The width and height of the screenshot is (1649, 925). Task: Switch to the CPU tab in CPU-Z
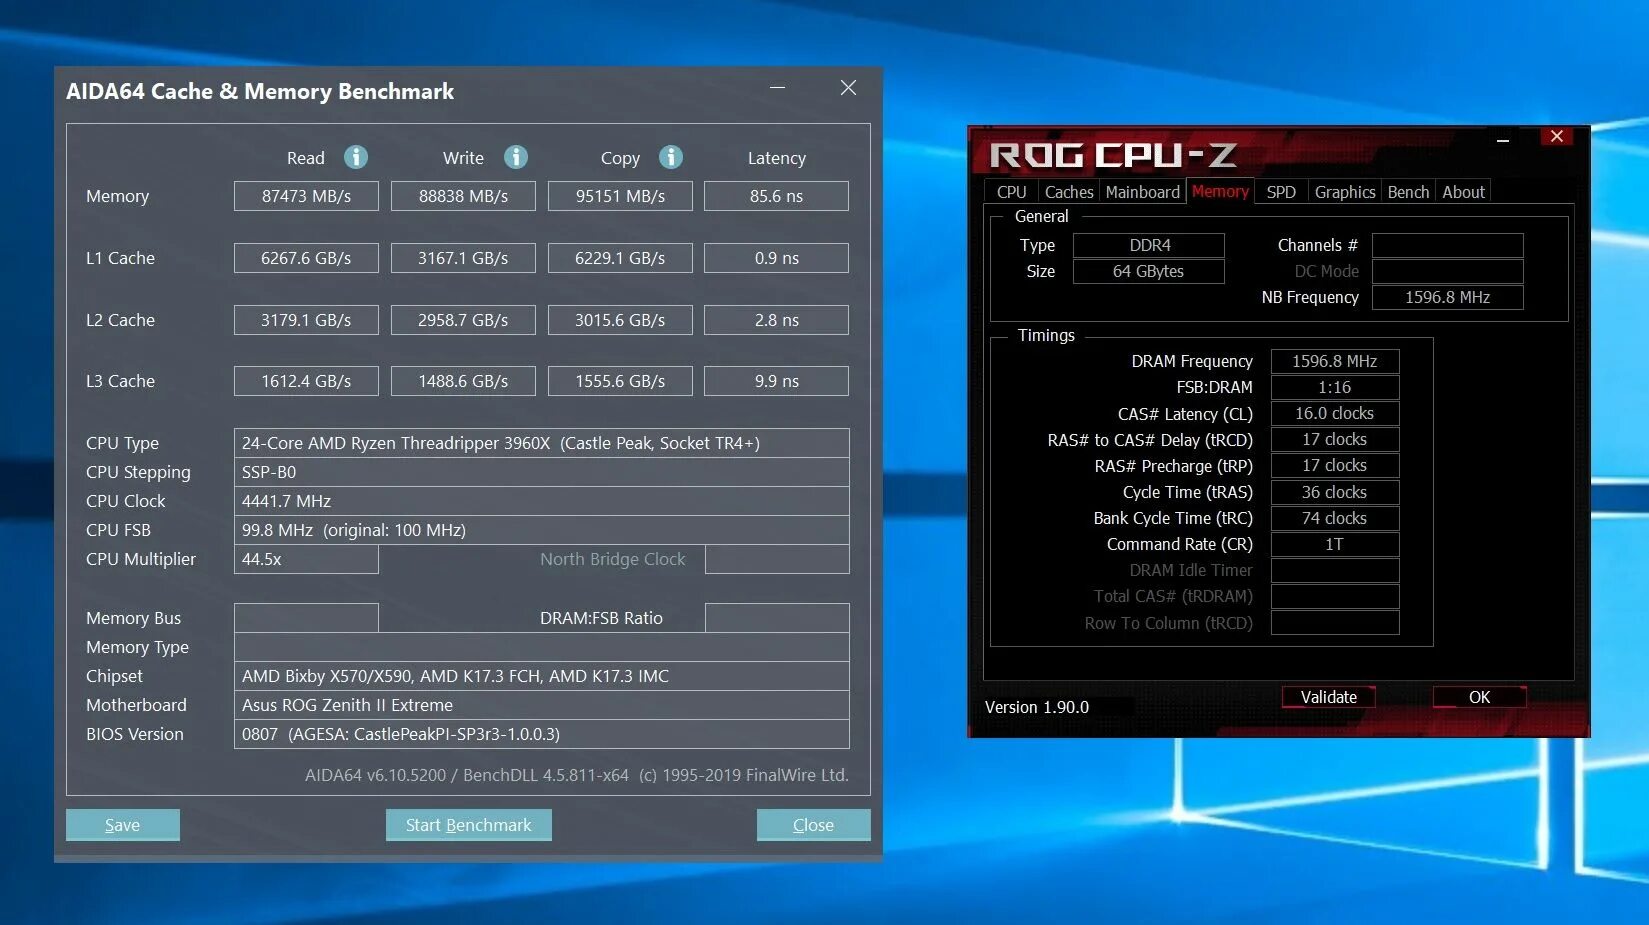pos(1011,192)
